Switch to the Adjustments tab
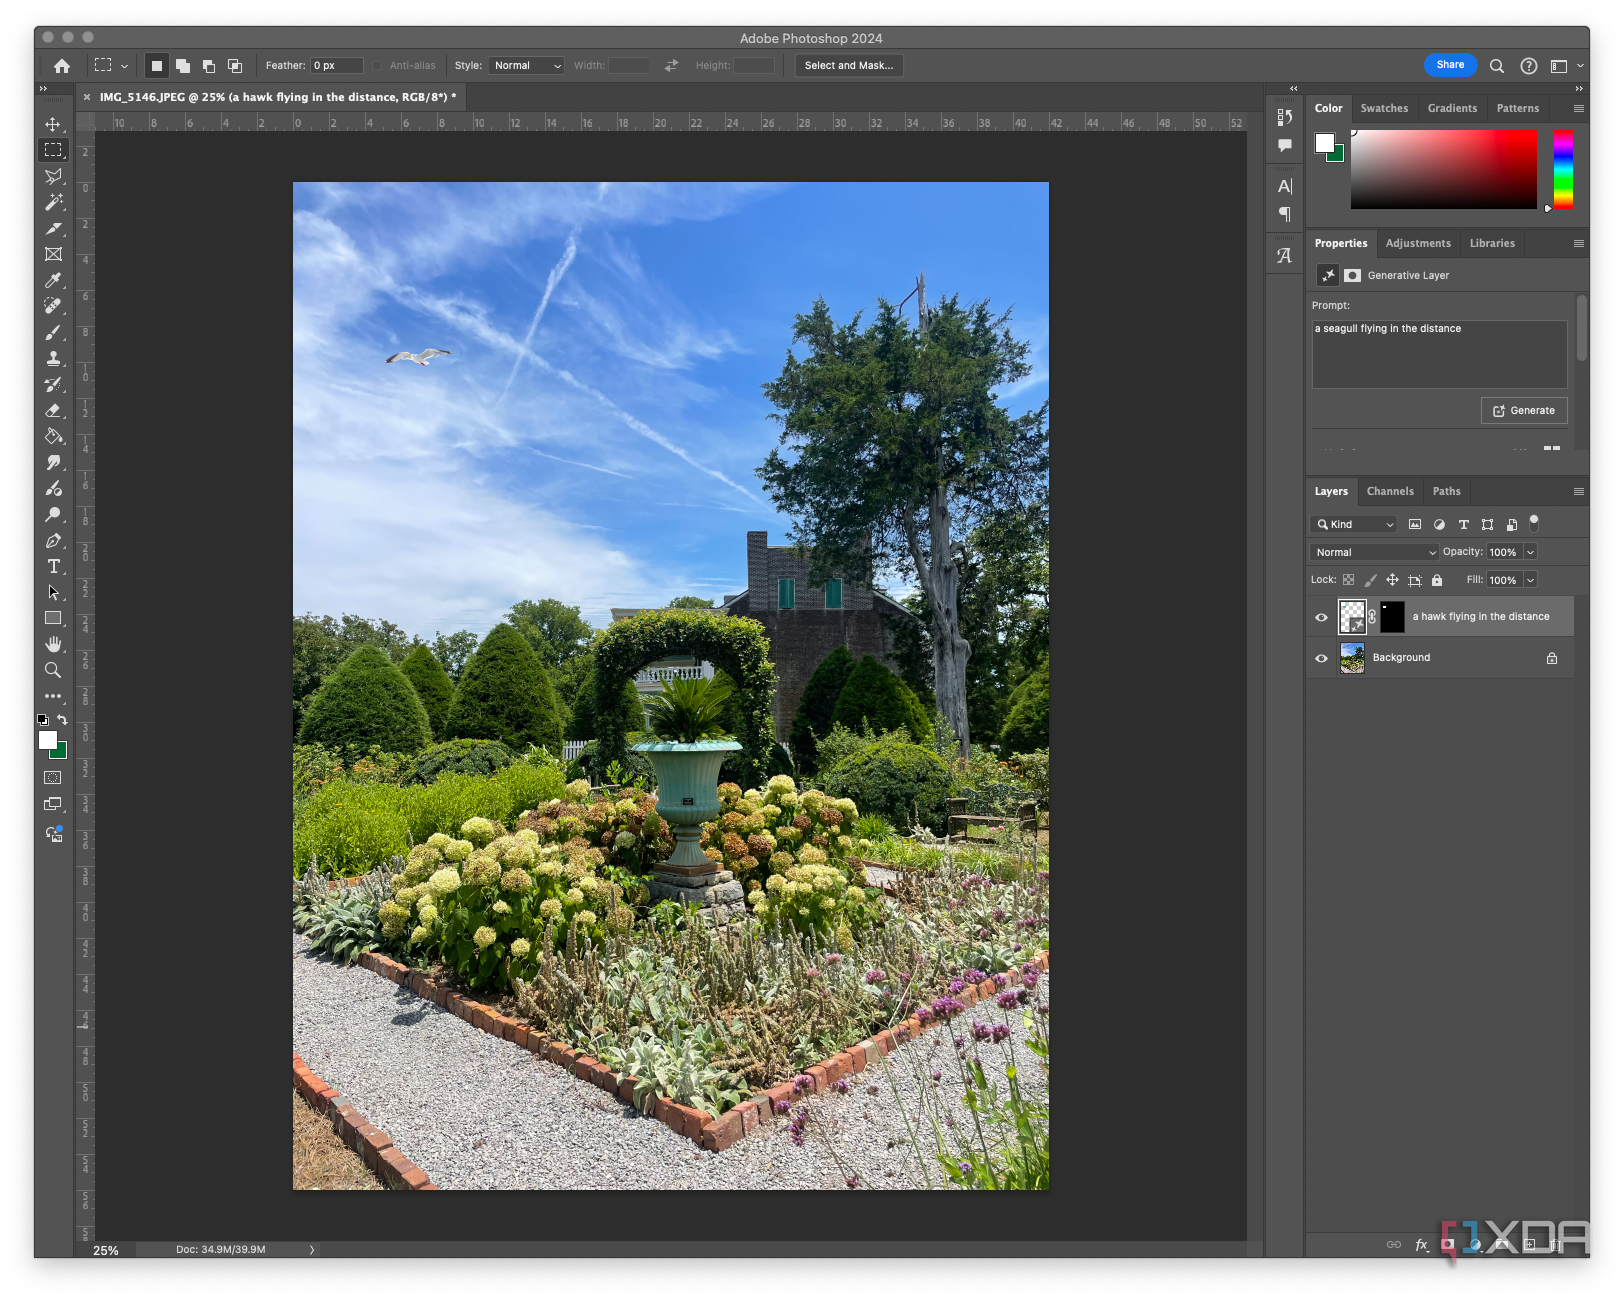Image resolution: width=1624 pixels, height=1300 pixels. point(1418,243)
